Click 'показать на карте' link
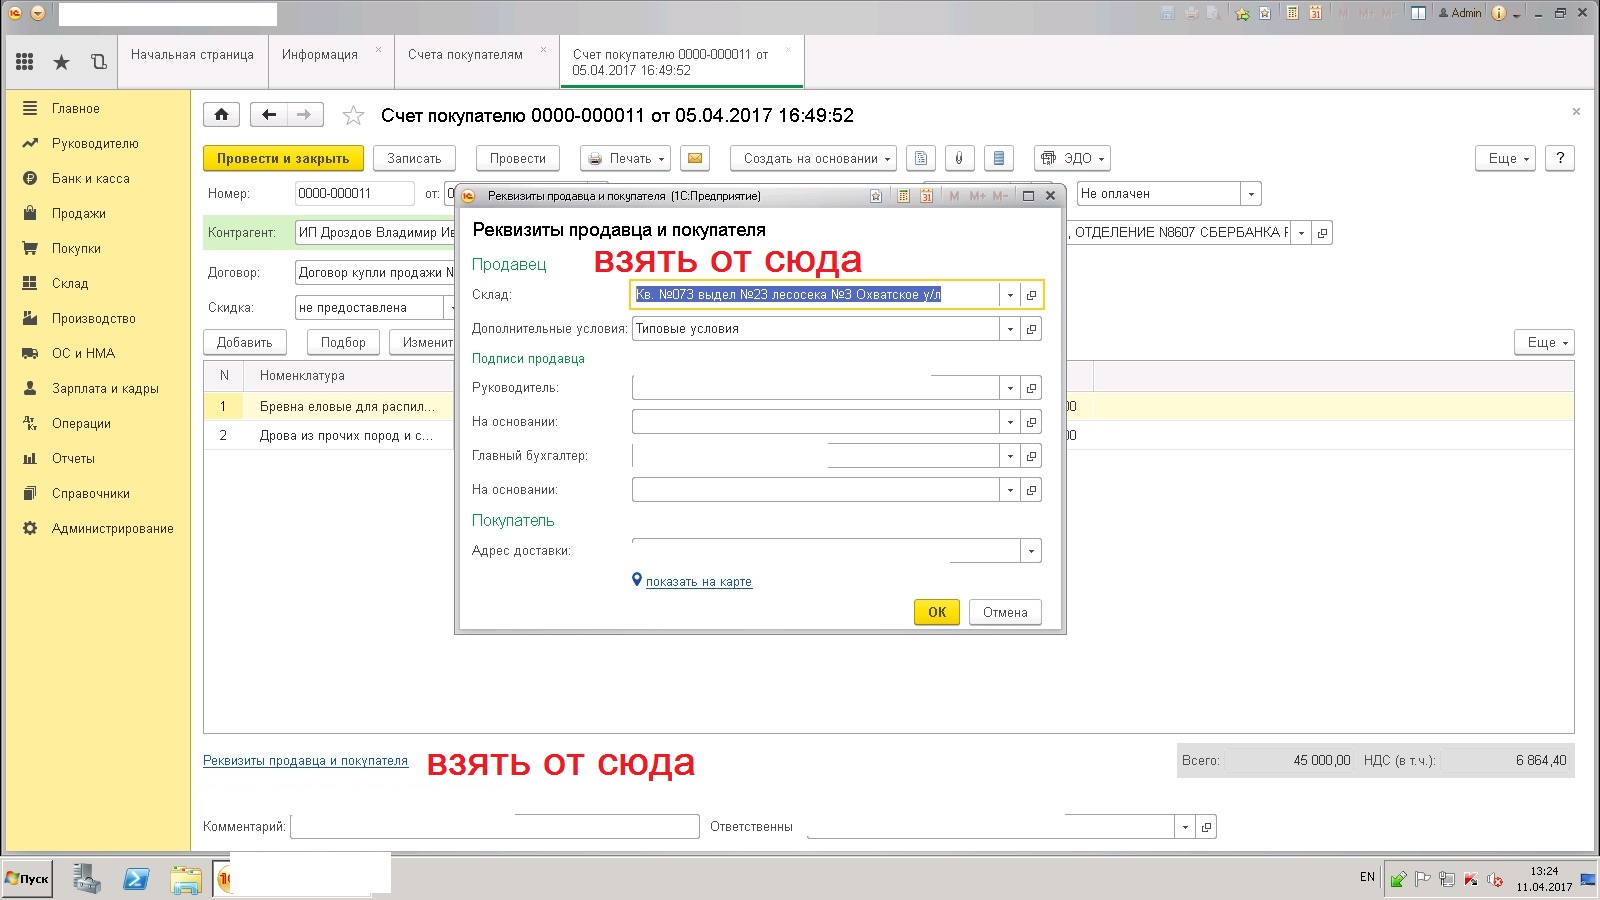The width and height of the screenshot is (1600, 900). (x=698, y=582)
